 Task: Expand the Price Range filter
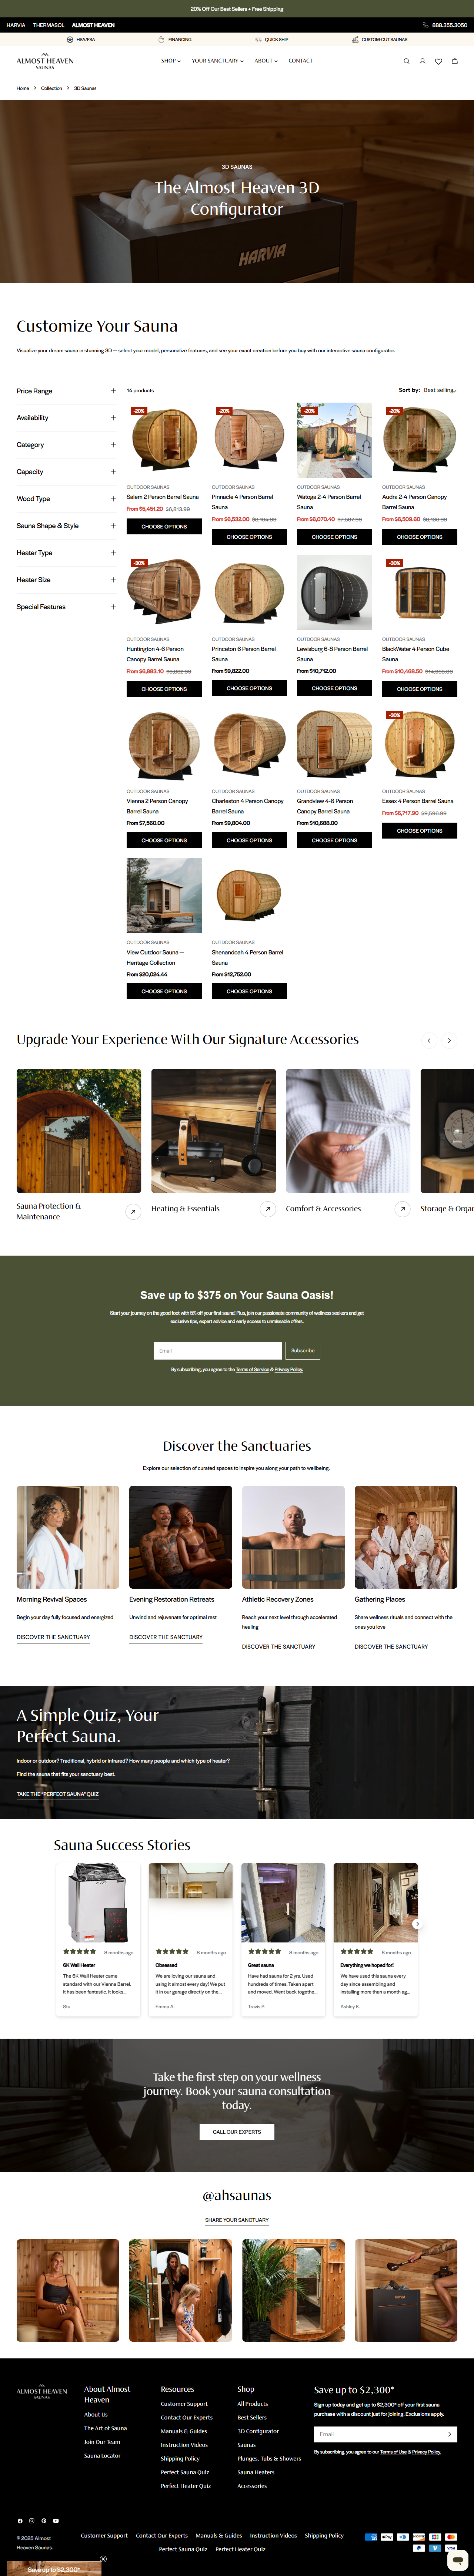click(66, 391)
